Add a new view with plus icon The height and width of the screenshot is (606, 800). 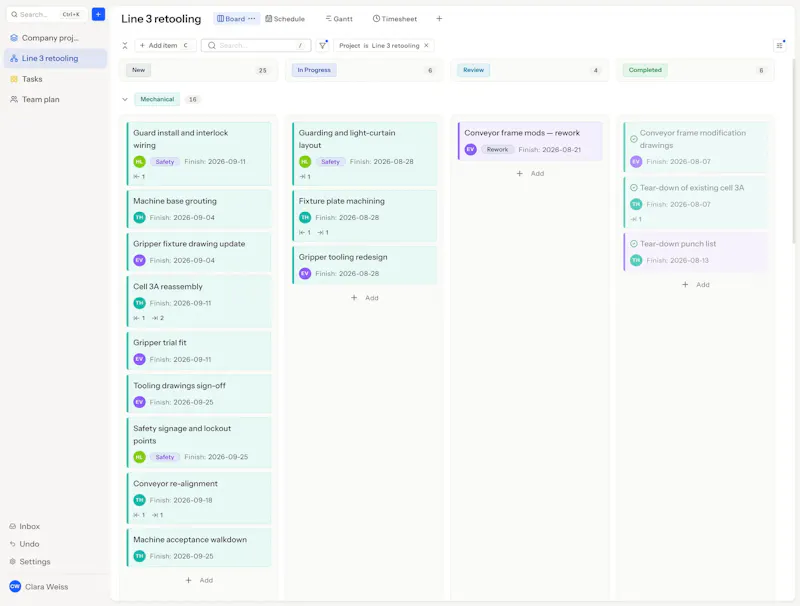pos(439,18)
